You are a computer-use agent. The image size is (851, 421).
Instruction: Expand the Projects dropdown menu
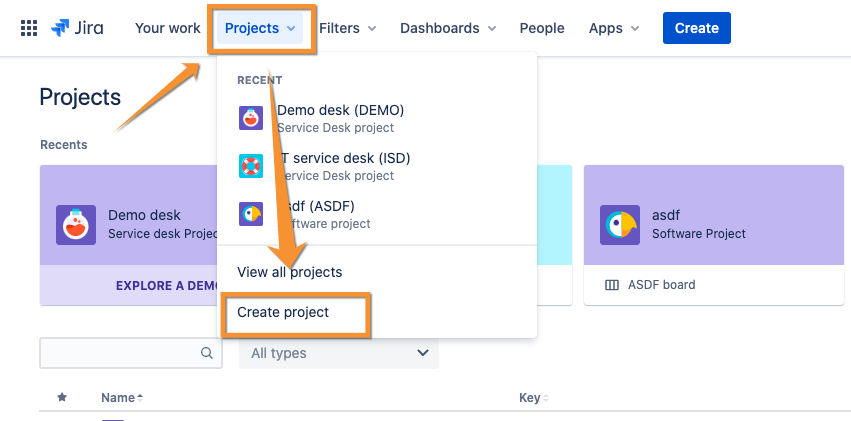click(x=260, y=28)
